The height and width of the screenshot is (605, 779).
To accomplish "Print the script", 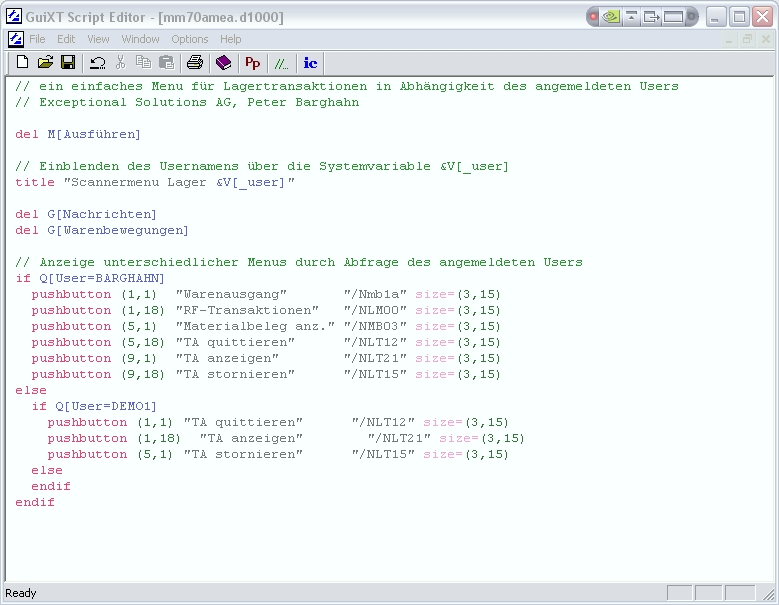I will coord(195,63).
